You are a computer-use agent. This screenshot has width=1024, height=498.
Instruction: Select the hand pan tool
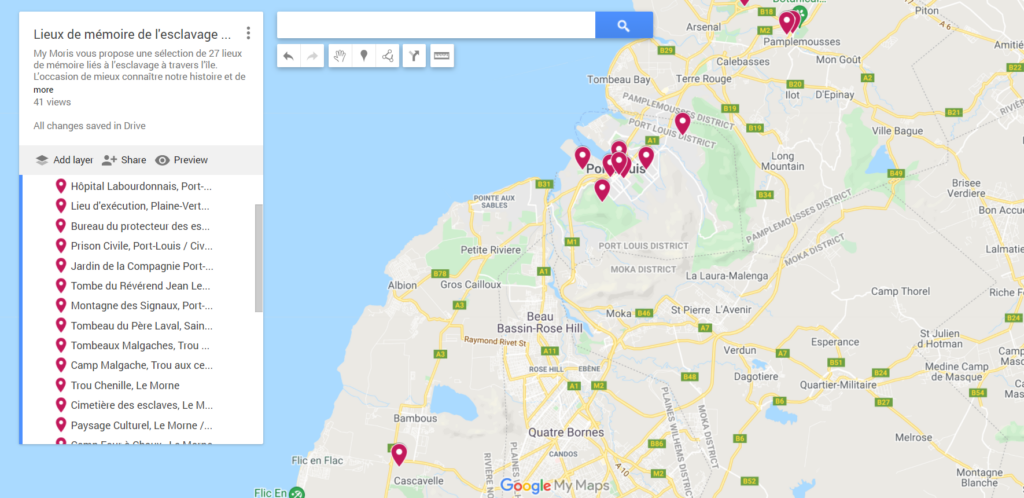[x=339, y=56]
